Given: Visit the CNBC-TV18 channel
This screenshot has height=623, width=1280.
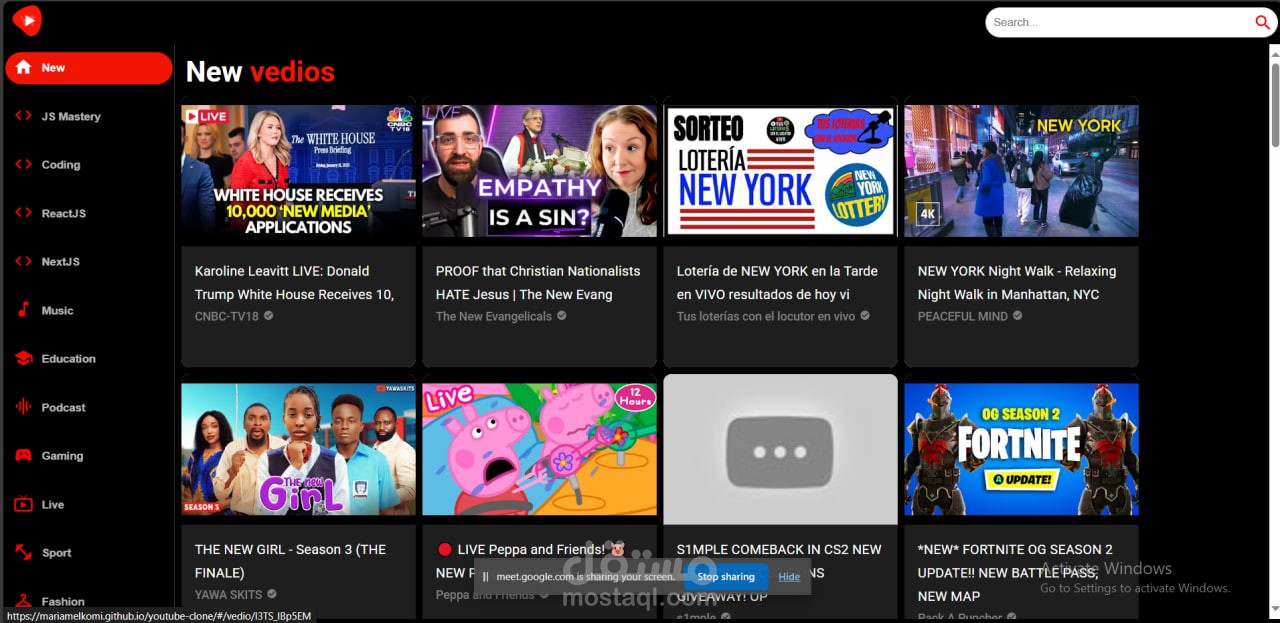Looking at the screenshot, I should click(x=226, y=316).
